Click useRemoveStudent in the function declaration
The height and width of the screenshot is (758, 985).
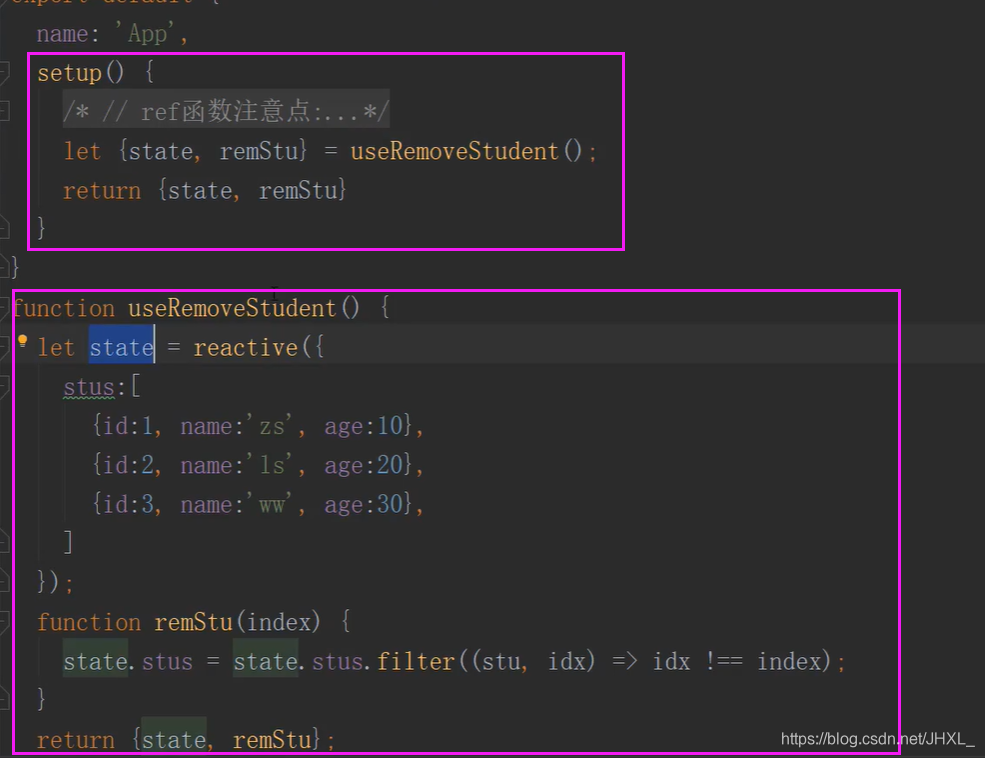pyautogui.click(x=232, y=308)
